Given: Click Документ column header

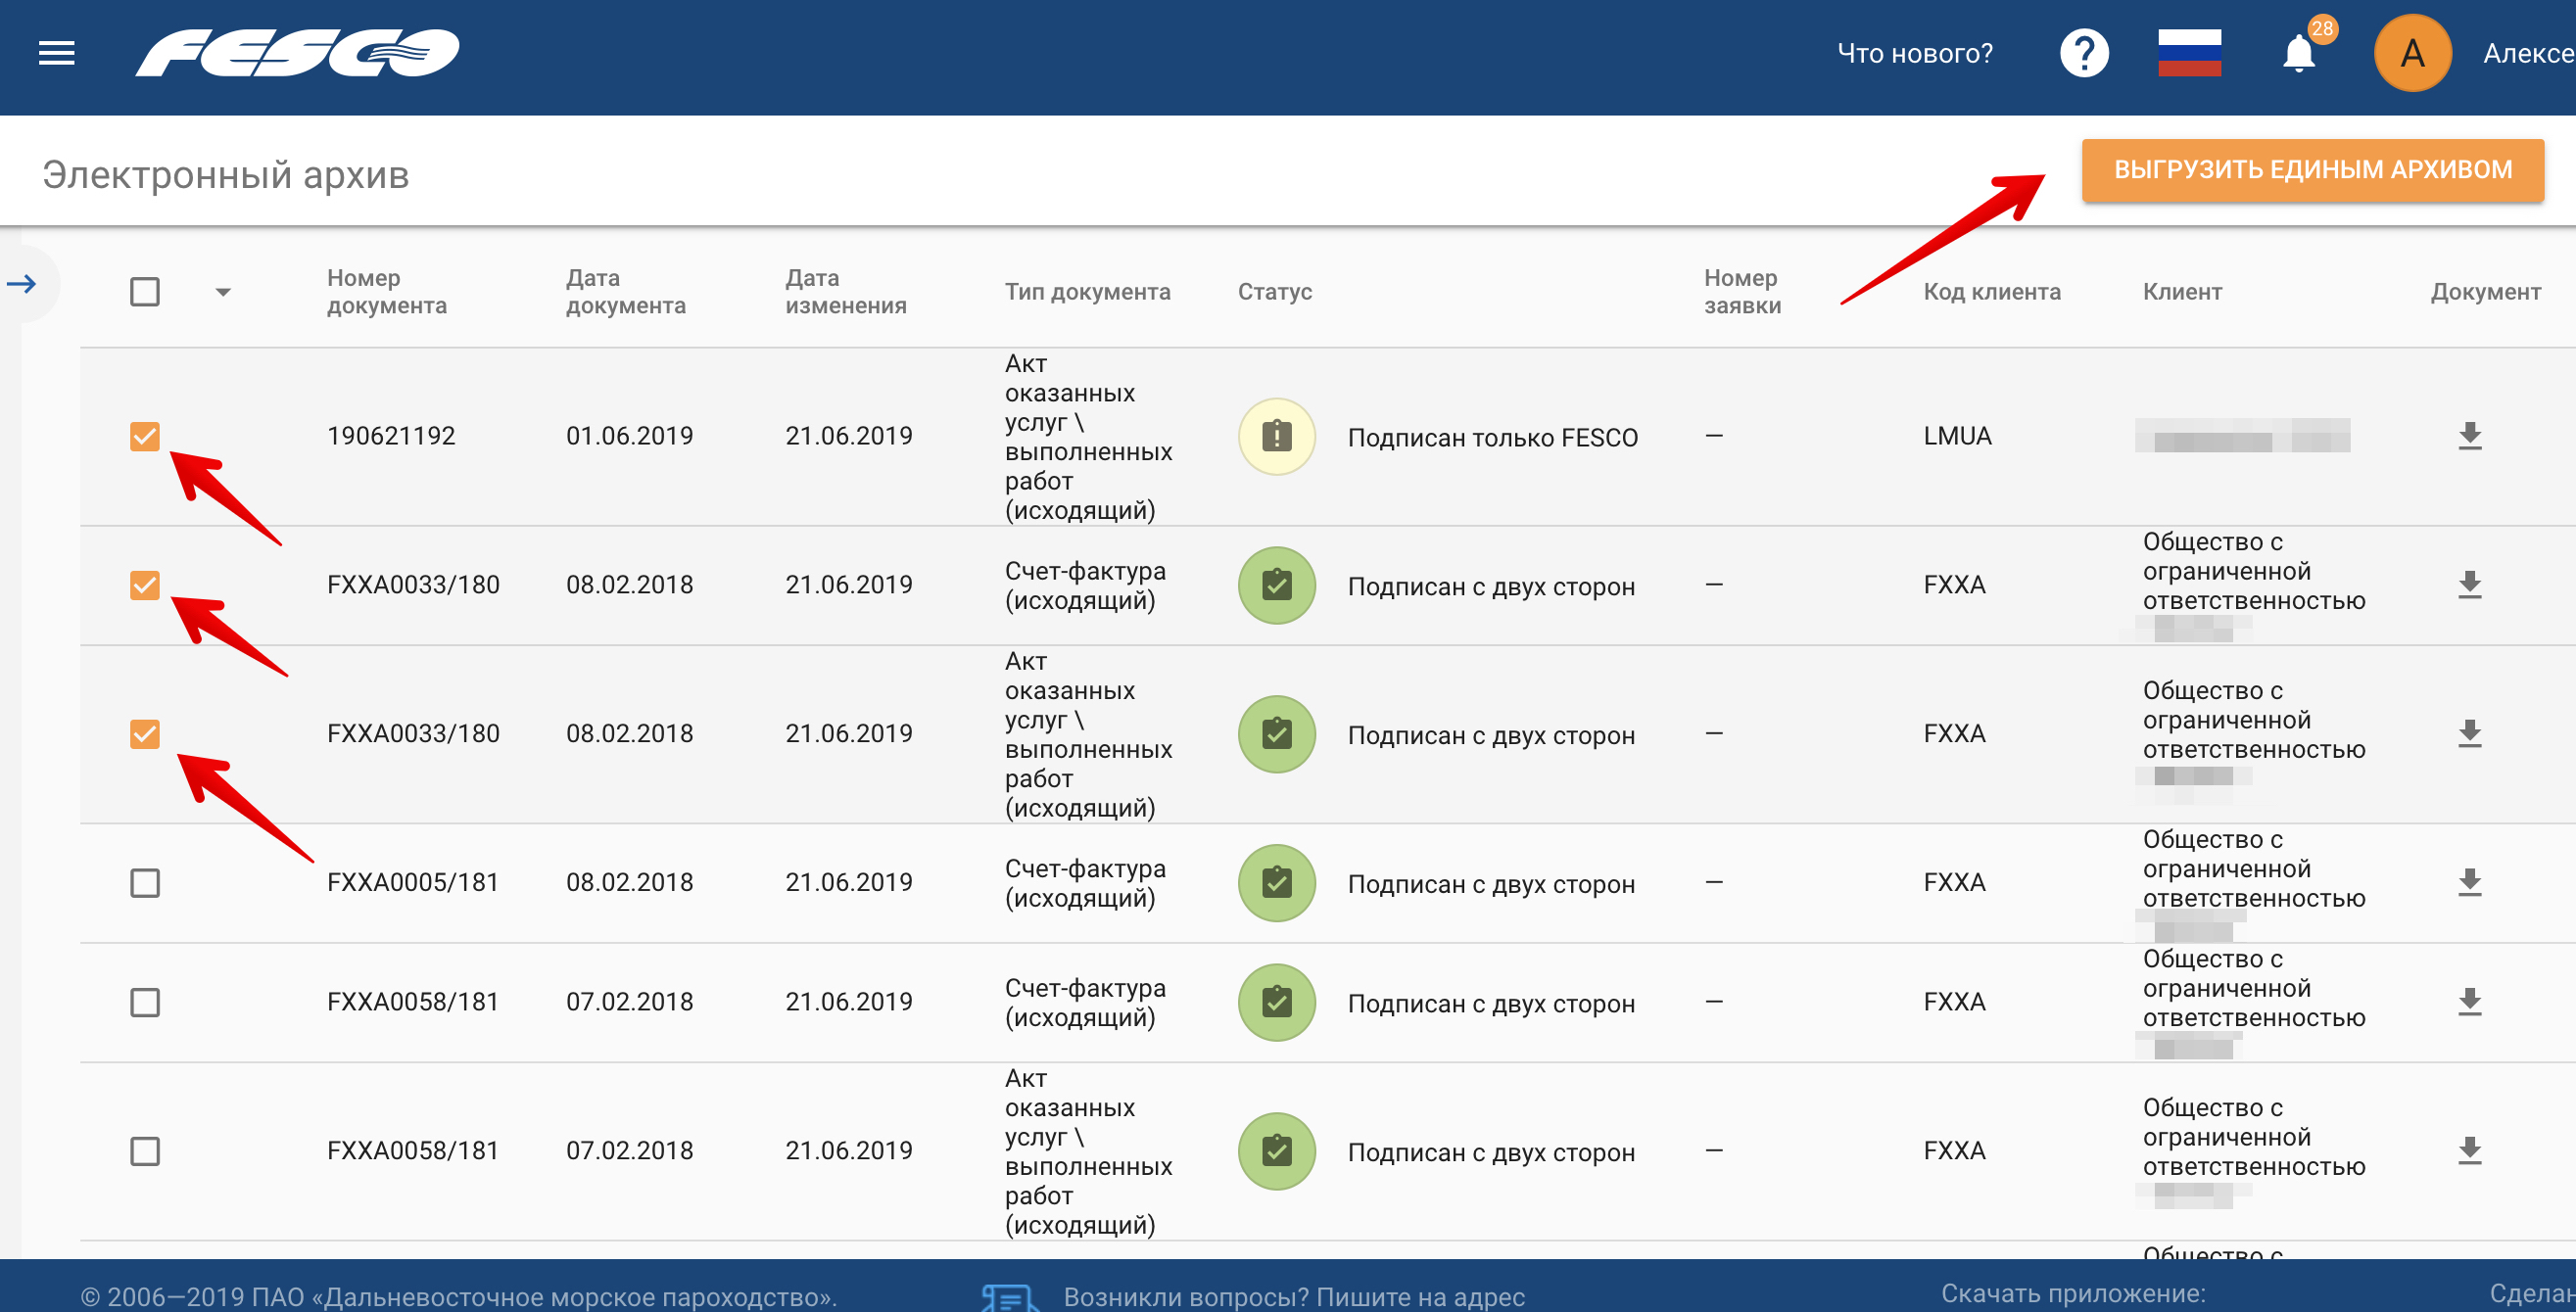Looking at the screenshot, I should click(x=2485, y=292).
